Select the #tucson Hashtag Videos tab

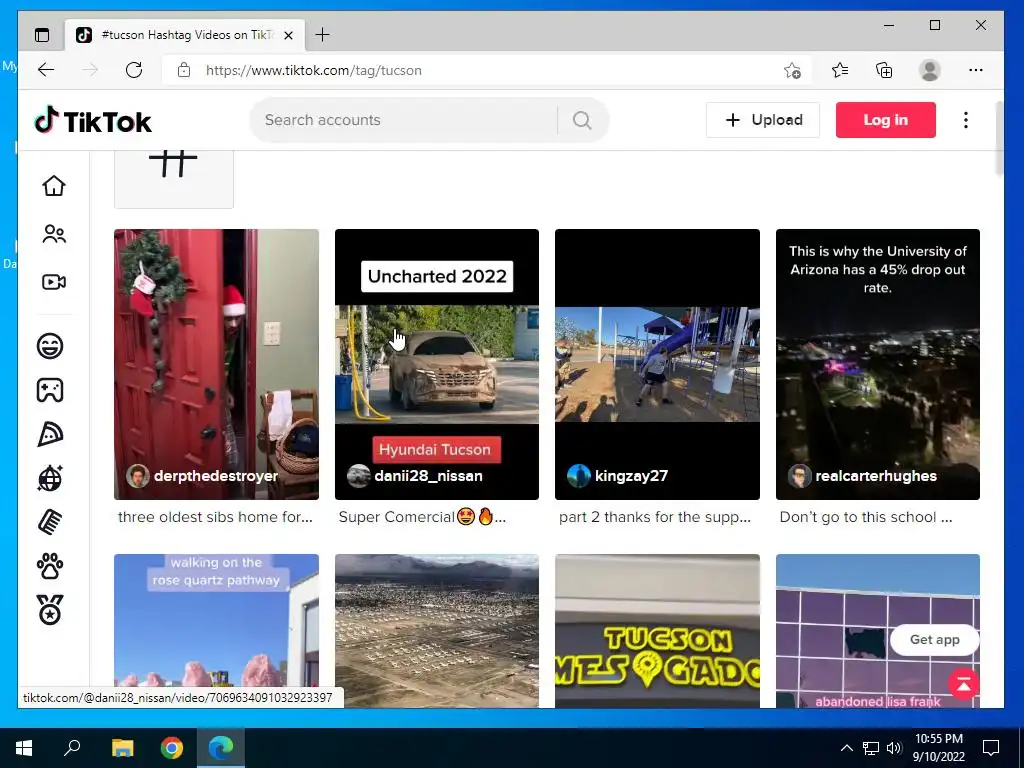tap(185, 35)
